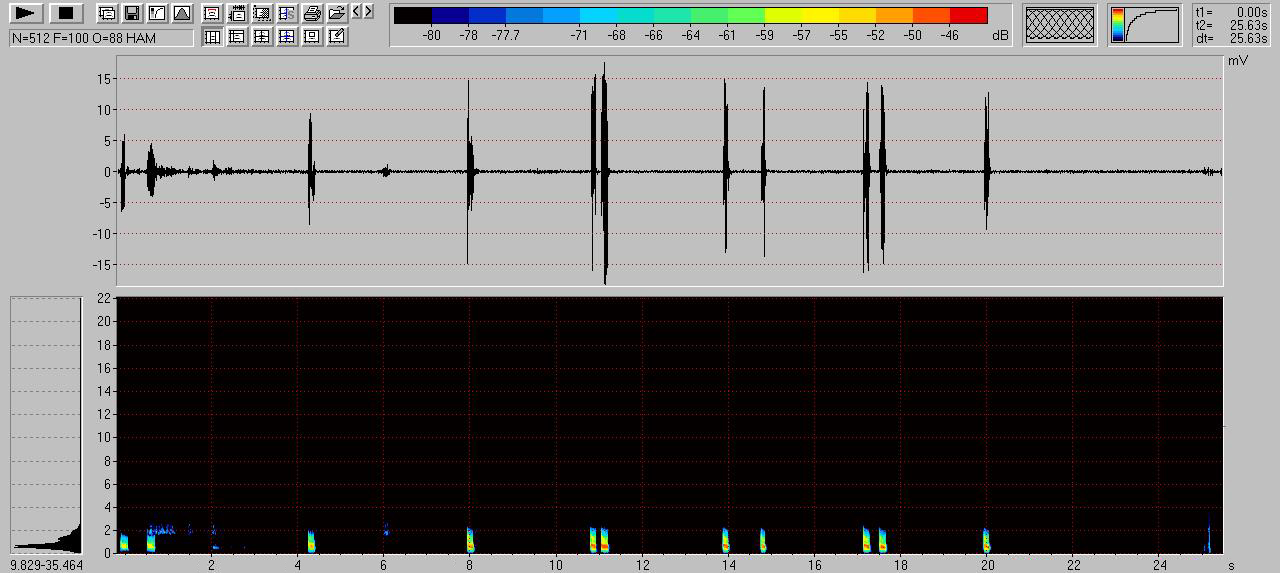Click the curve display icon in toolbar

pyautogui.click(x=157, y=13)
